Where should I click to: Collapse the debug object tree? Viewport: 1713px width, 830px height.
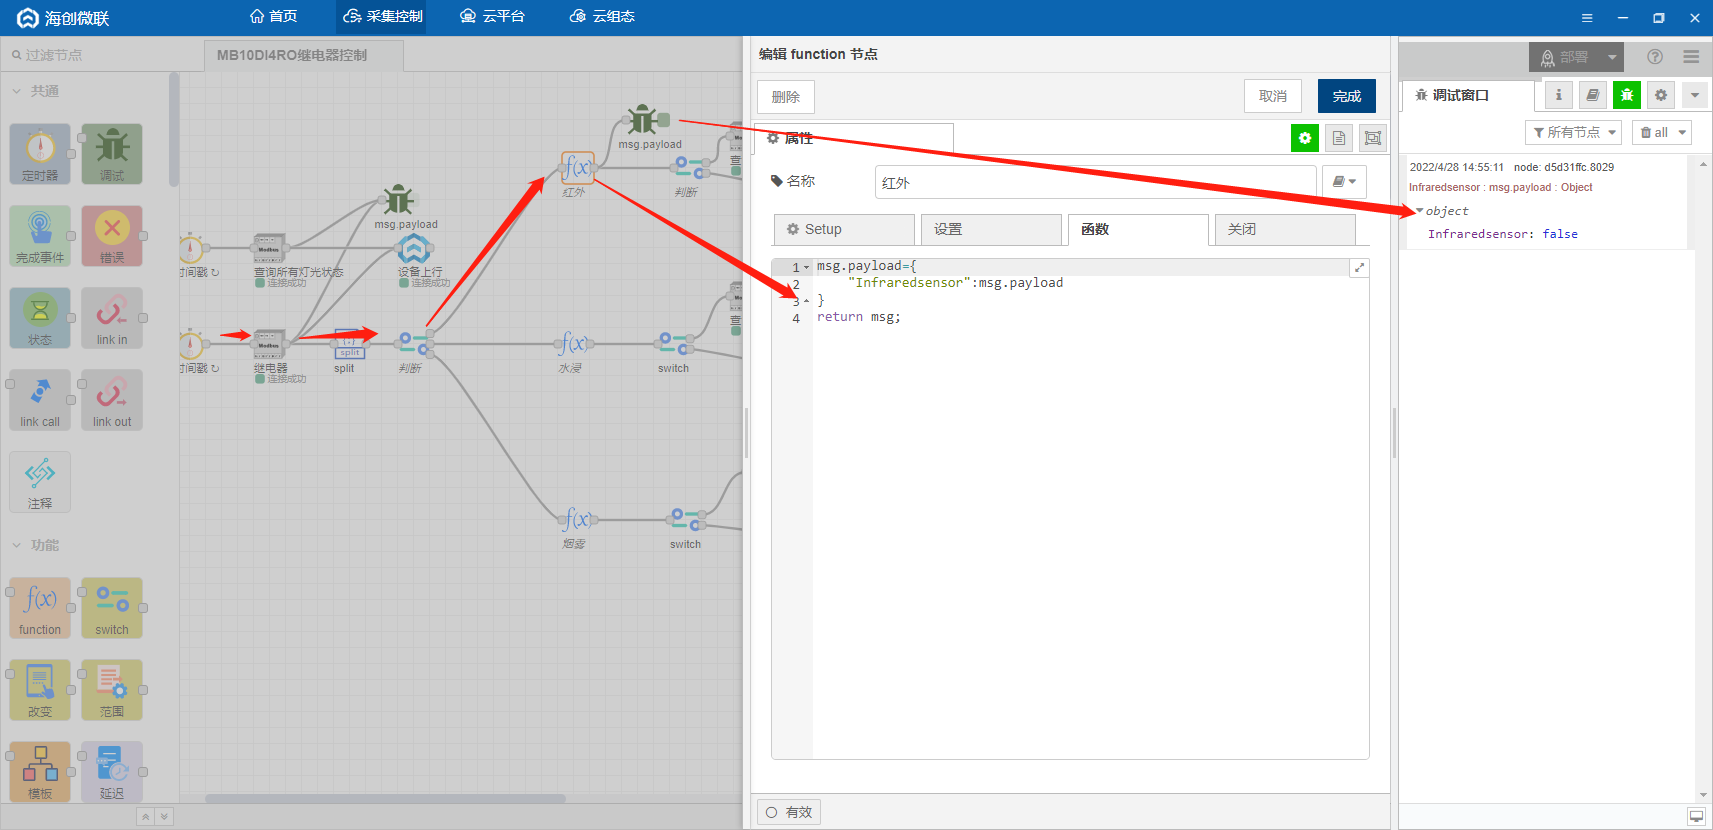point(1419,211)
